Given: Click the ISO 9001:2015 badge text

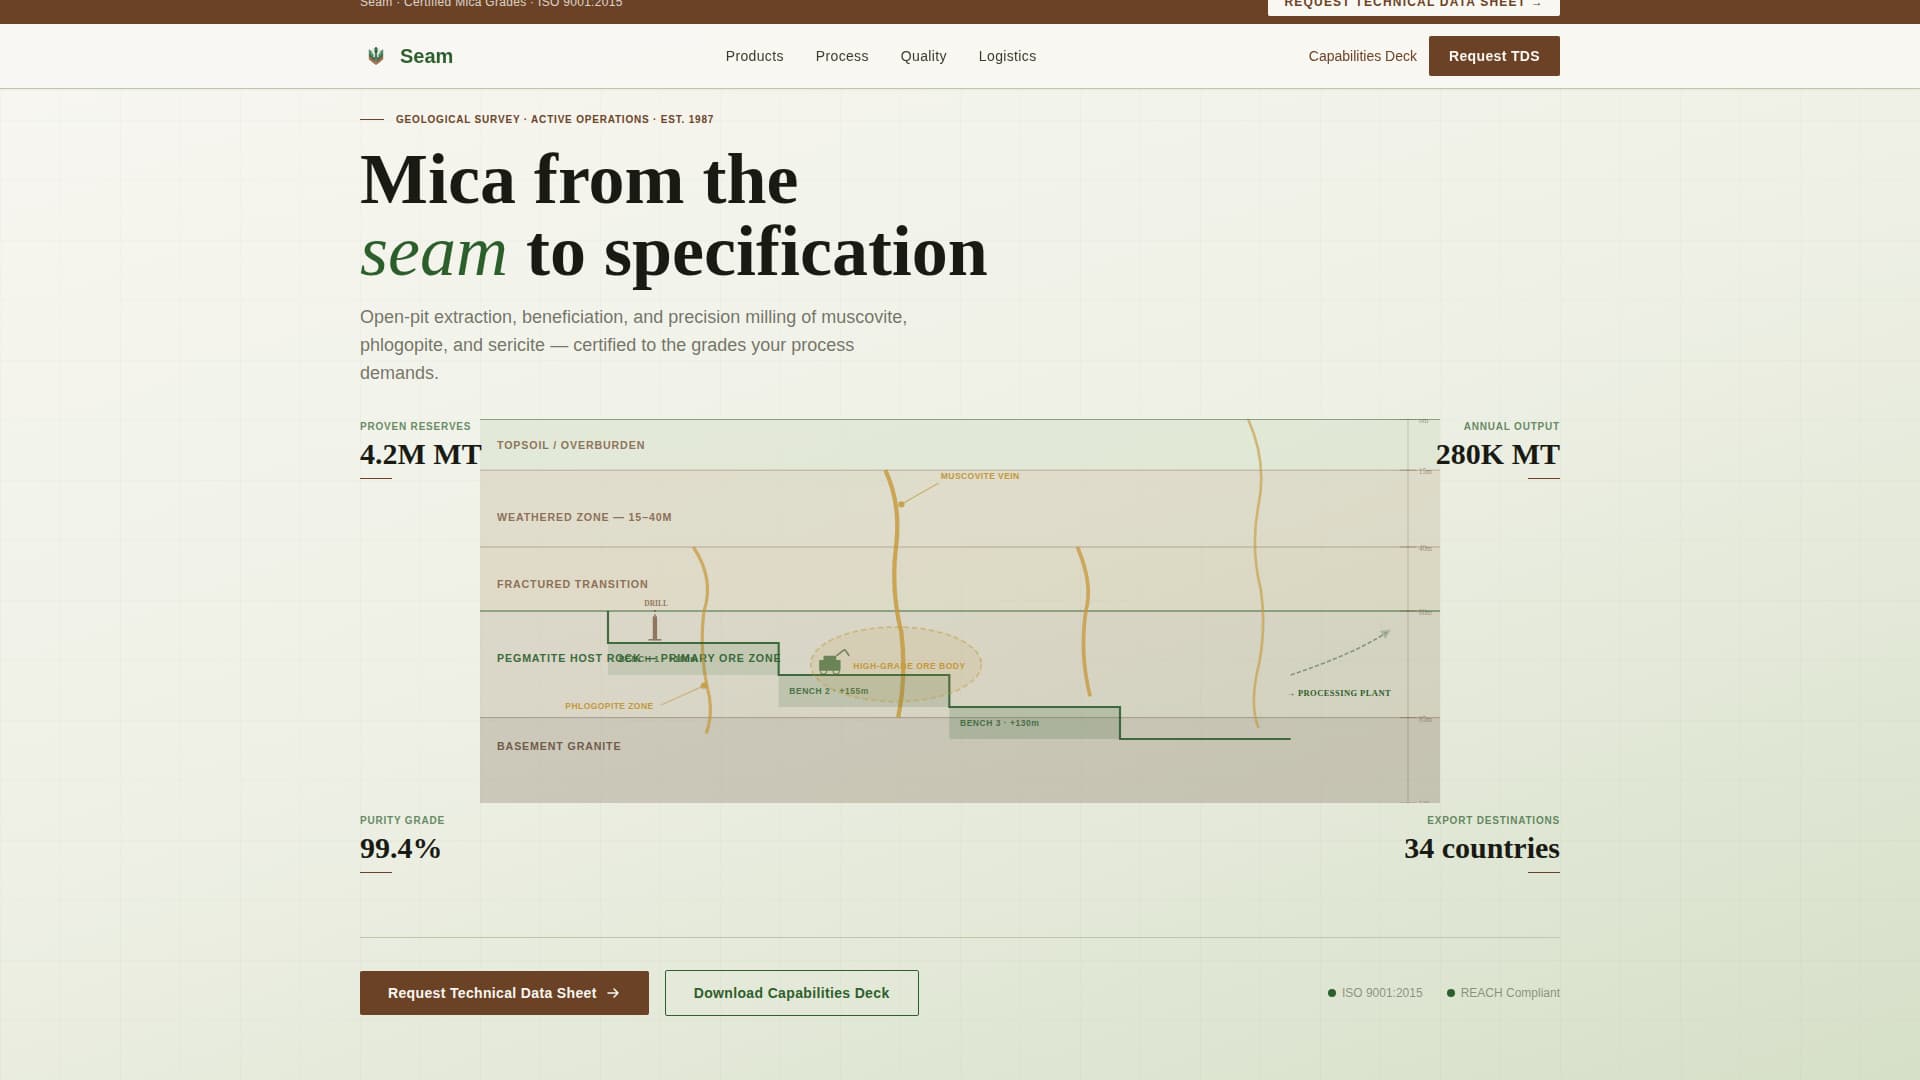Looking at the screenshot, I should click(1381, 993).
